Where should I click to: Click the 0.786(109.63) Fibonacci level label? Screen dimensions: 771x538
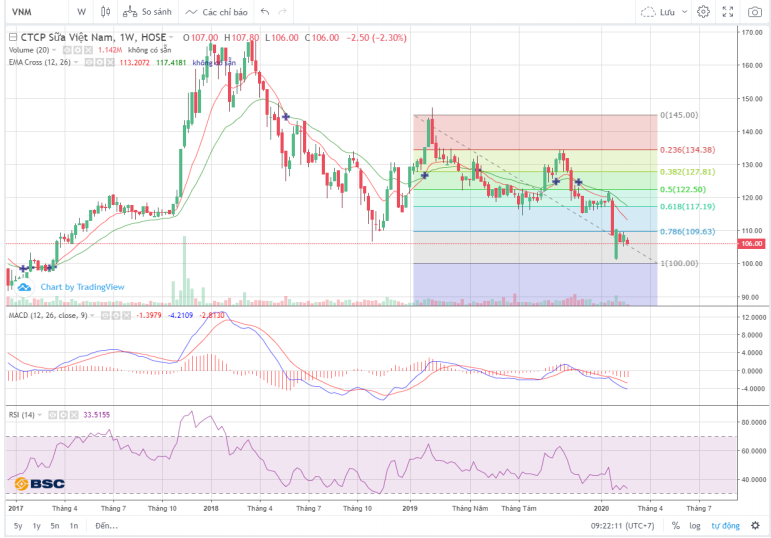point(687,231)
